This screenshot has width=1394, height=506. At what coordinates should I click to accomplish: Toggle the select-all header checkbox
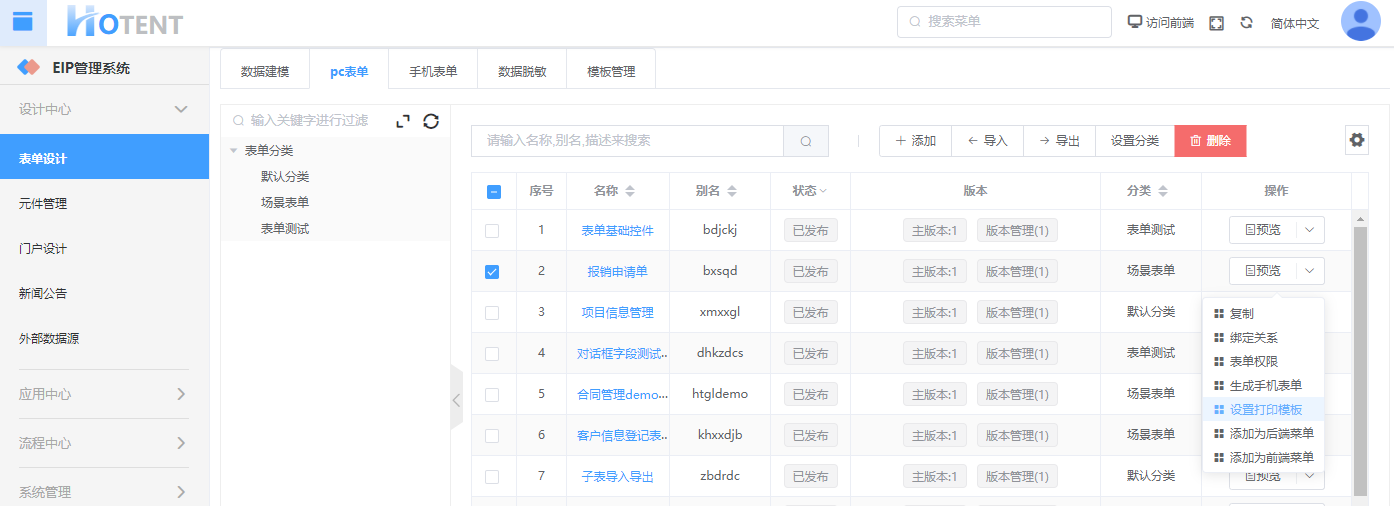tap(493, 192)
